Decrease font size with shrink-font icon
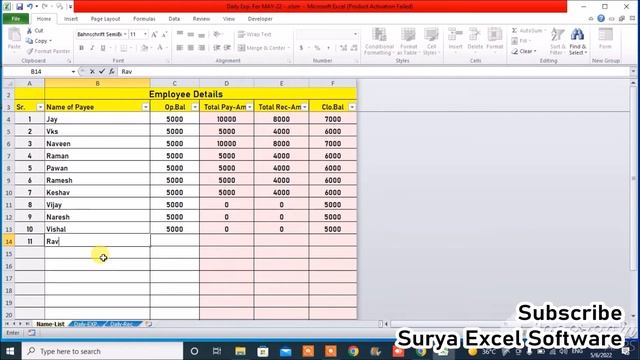The width and height of the screenshot is (640, 360). click(x=164, y=35)
